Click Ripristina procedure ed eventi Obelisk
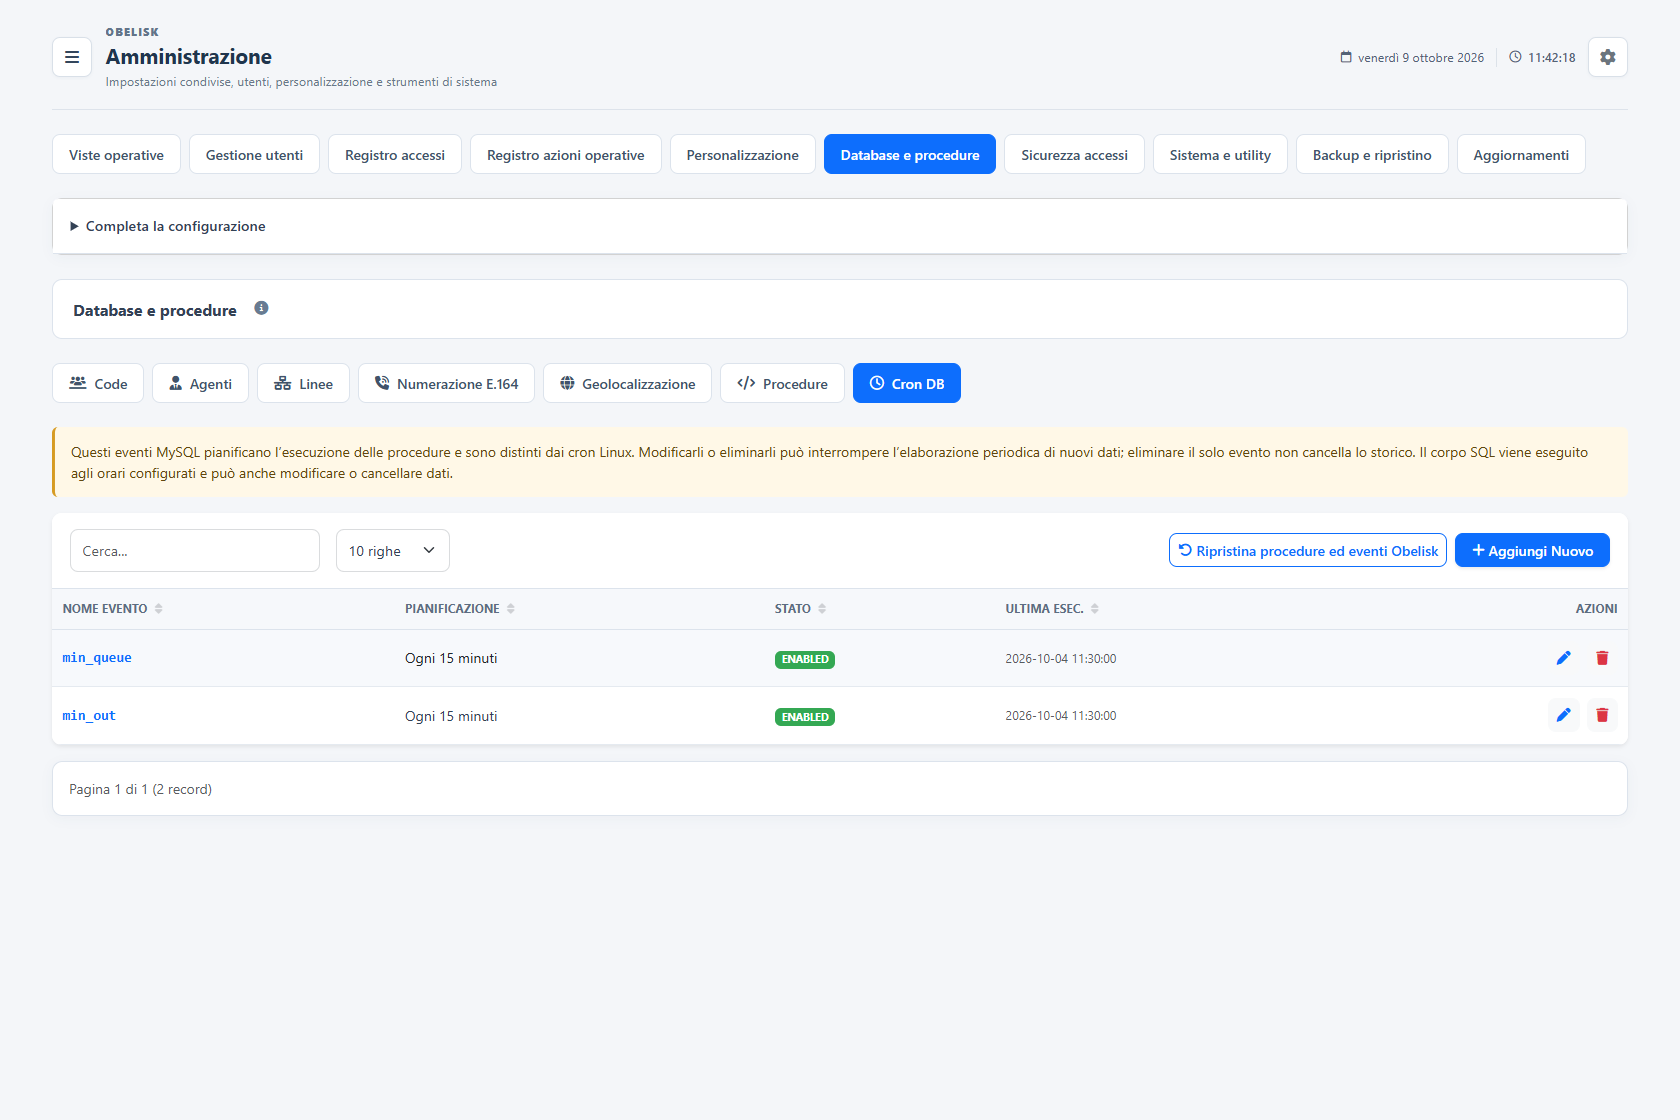This screenshot has height=1120, width=1680. [x=1308, y=550]
